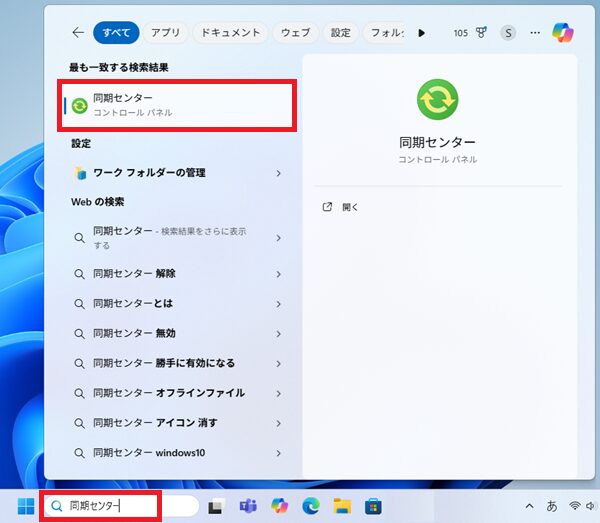This screenshot has width=600, height=523.
Task: Switch to the ドキュメント filter tab
Action: tap(230, 33)
